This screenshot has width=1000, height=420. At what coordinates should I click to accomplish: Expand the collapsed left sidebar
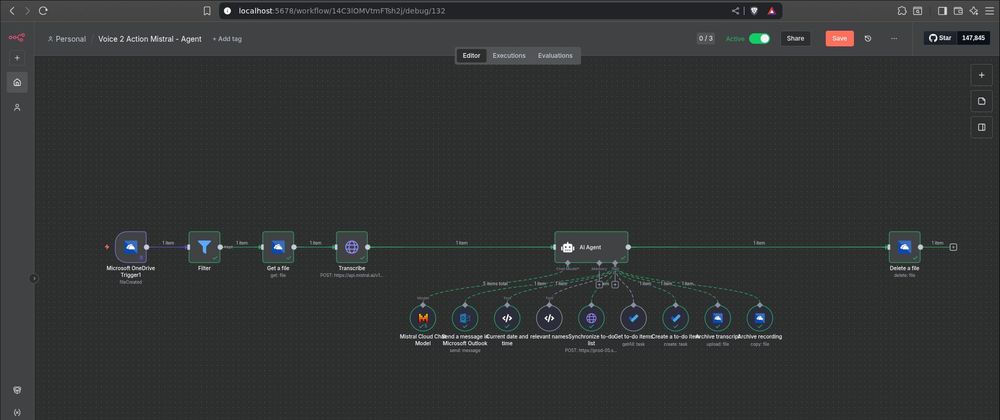pos(34,279)
